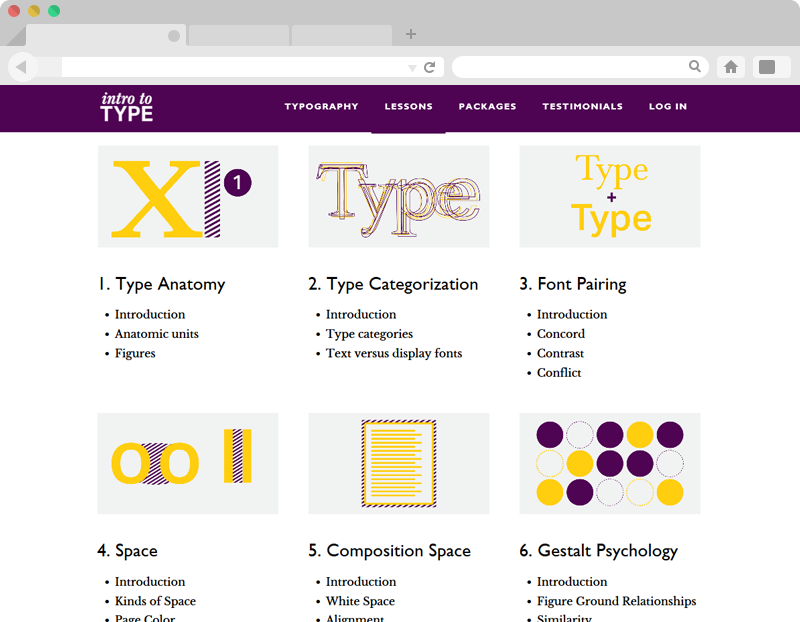The width and height of the screenshot is (800, 622).
Task: Click the browser back arrow button
Action: coord(22,67)
